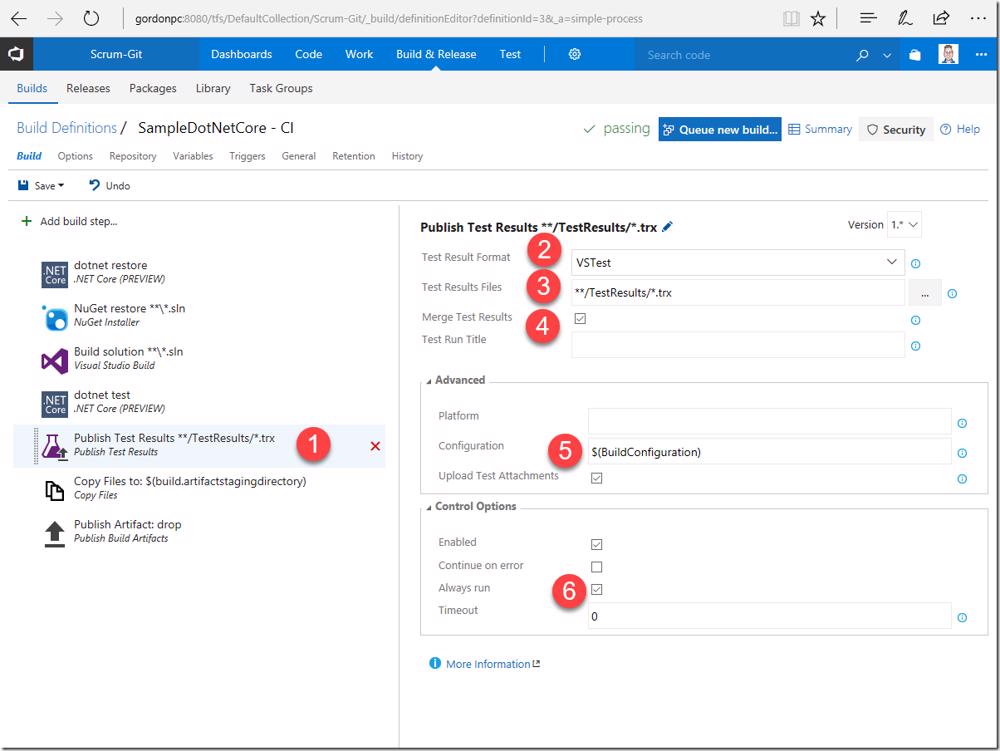Screen dimensions: 1000x751
Task: Click Undo button
Action: point(109,186)
